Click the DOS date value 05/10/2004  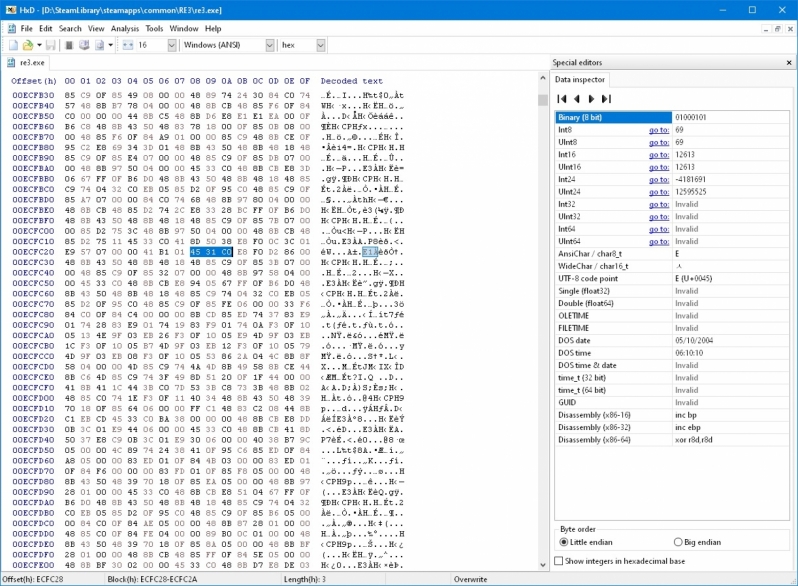pyautogui.click(x=694, y=341)
